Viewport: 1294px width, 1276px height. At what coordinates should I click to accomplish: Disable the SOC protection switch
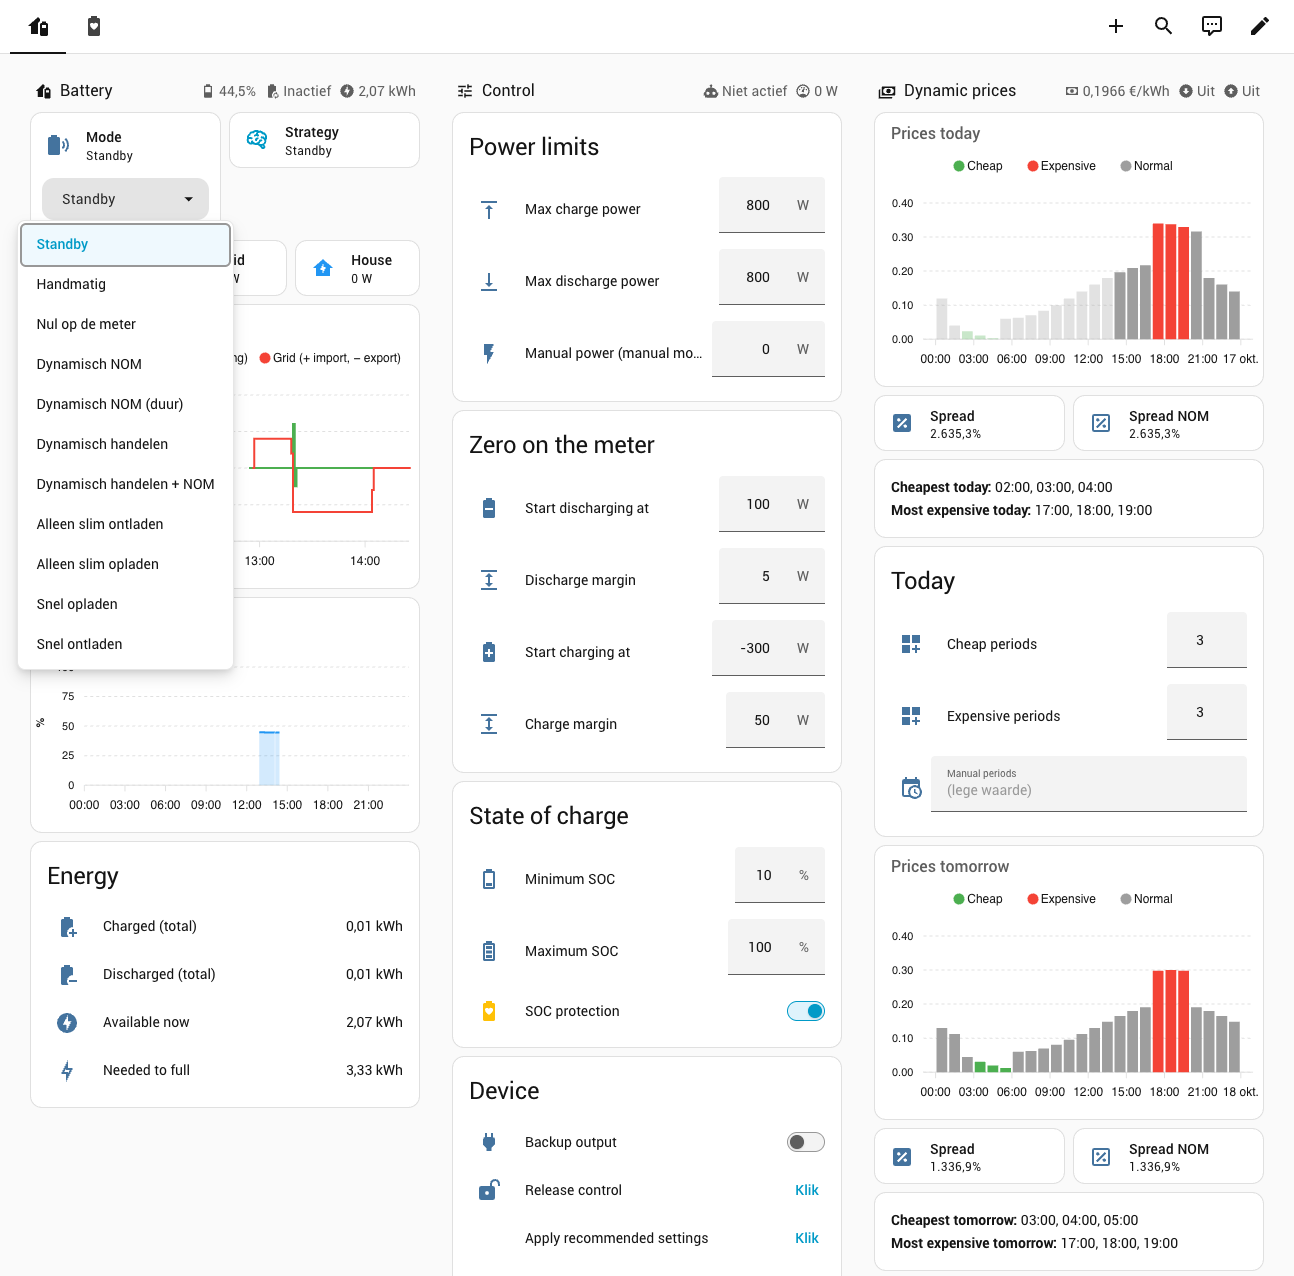click(806, 1011)
